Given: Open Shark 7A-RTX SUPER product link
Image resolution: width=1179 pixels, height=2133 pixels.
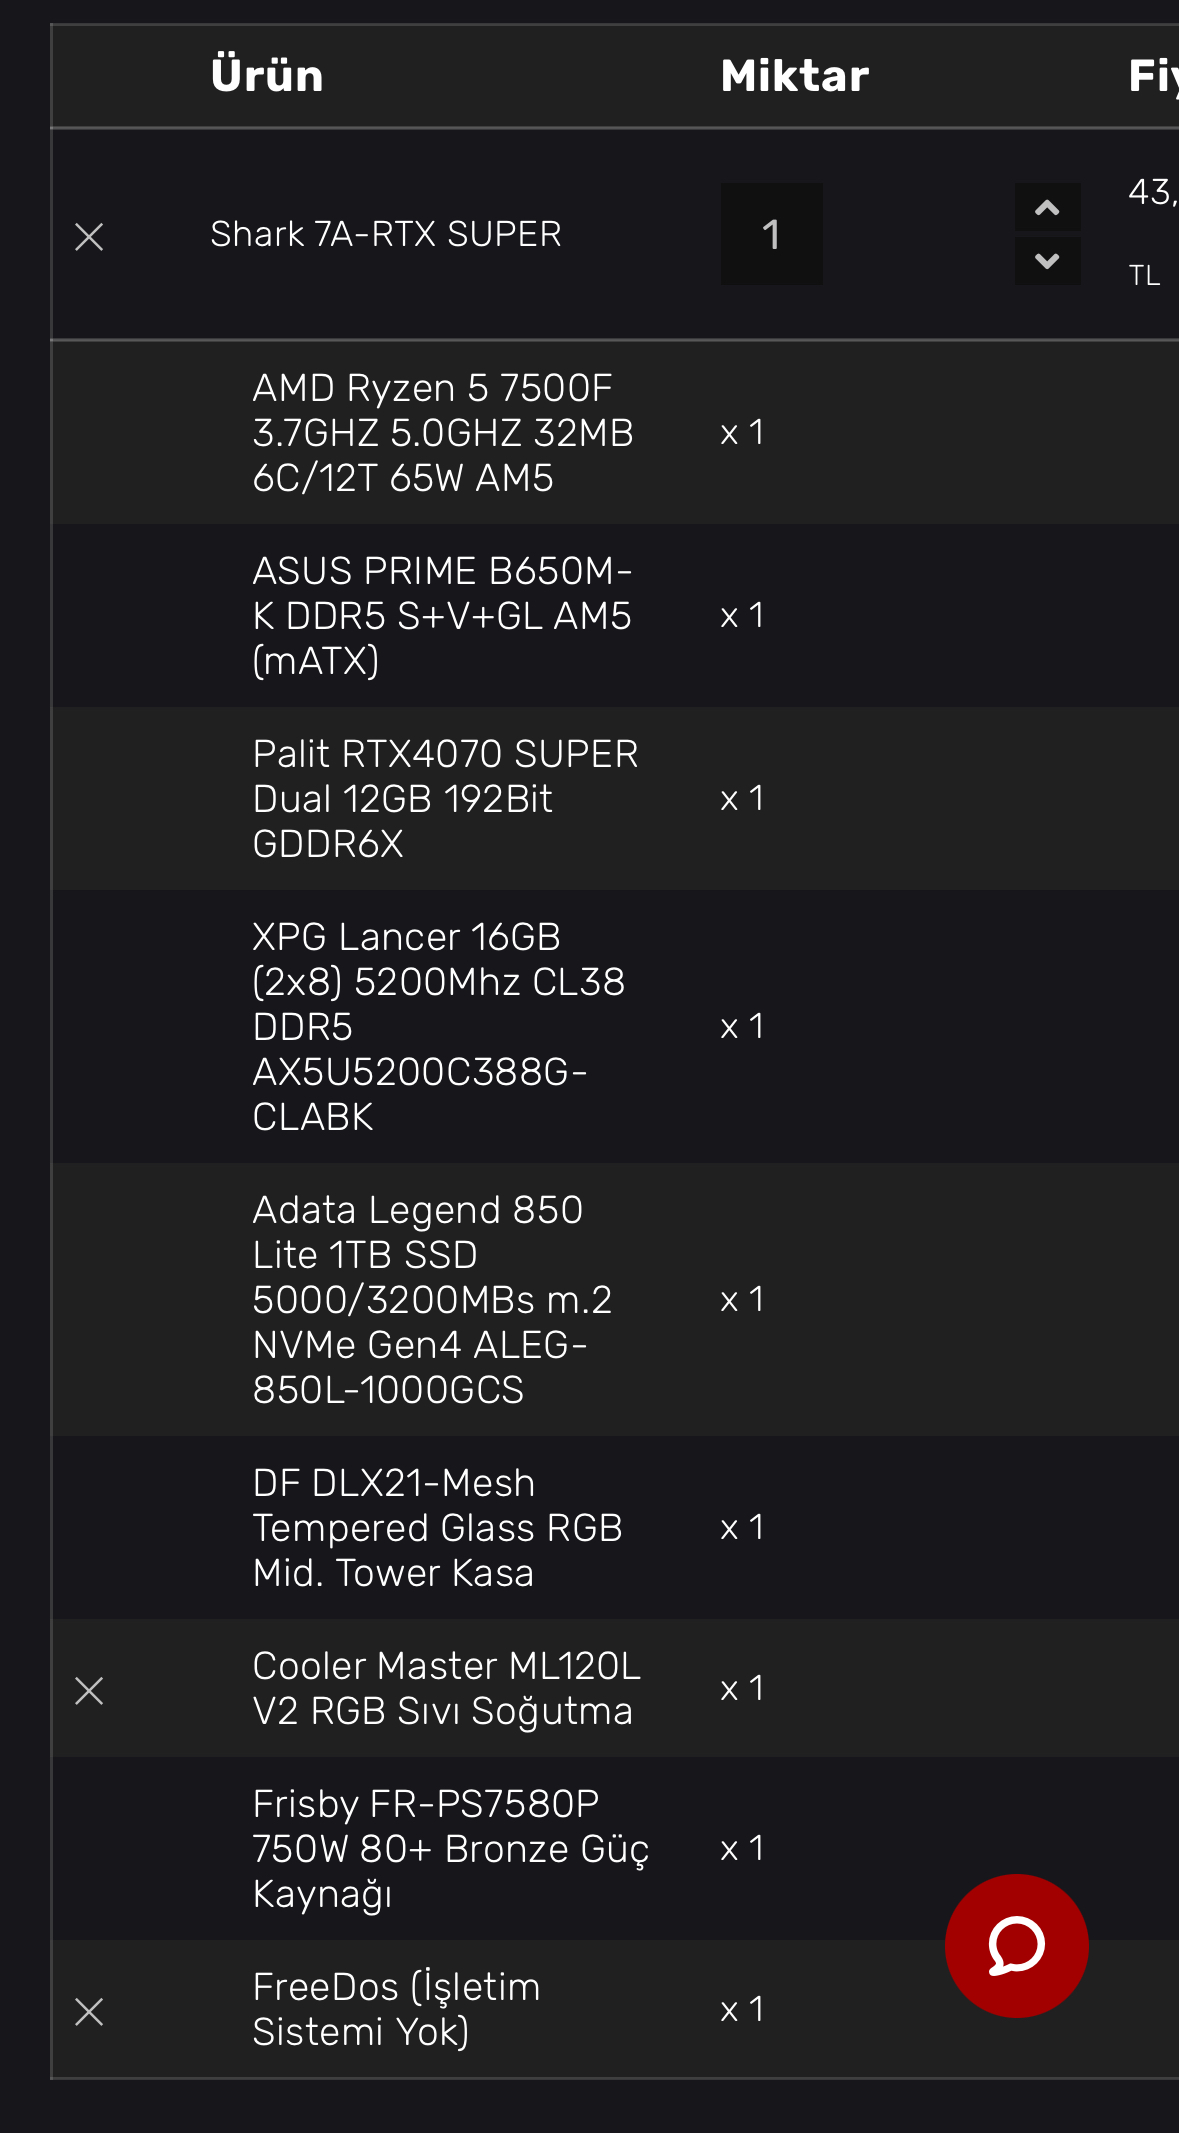Looking at the screenshot, I should (x=385, y=234).
